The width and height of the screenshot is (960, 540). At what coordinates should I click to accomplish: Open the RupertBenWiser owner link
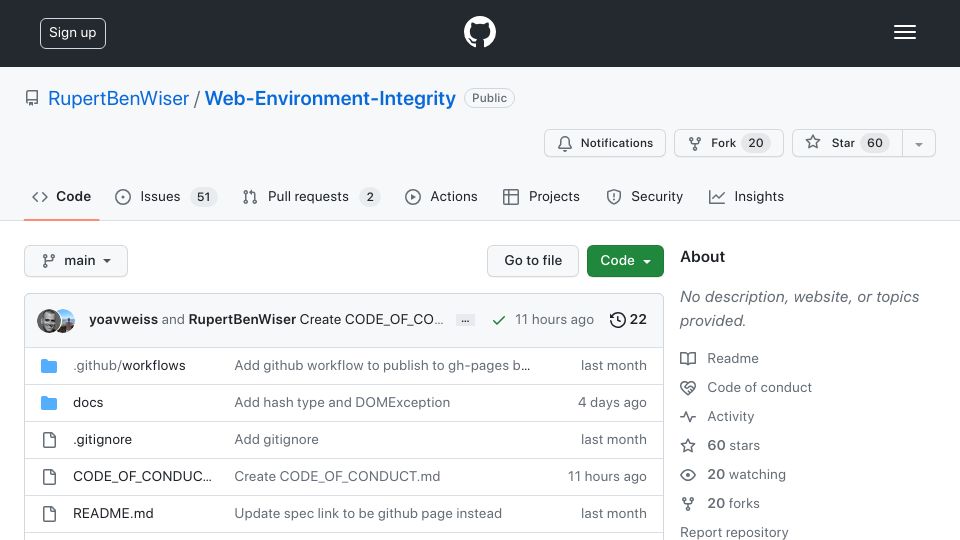pos(119,99)
